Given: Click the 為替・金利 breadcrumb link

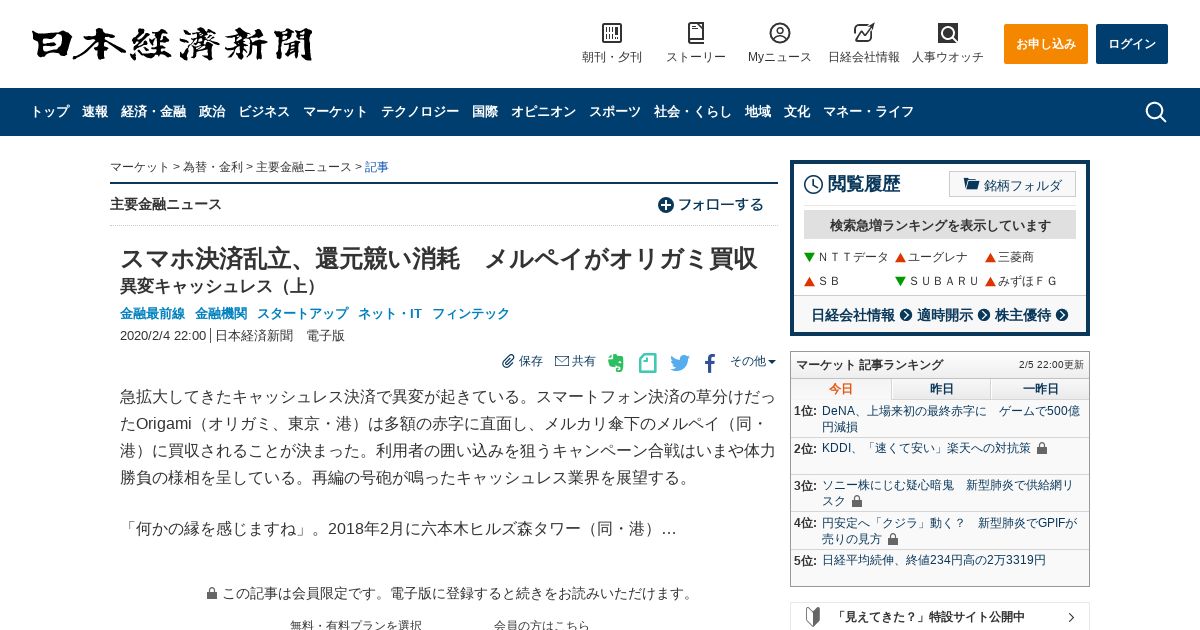Looking at the screenshot, I should point(213,167).
